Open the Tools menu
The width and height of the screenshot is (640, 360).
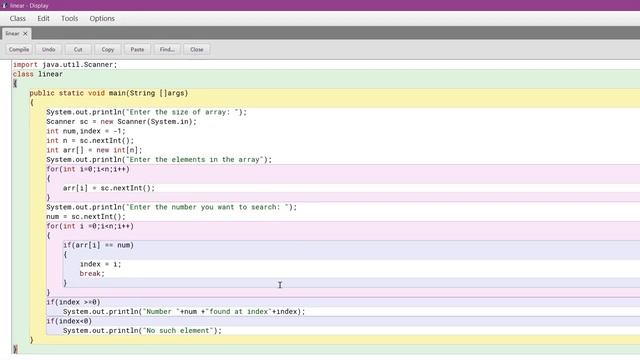[x=69, y=18]
